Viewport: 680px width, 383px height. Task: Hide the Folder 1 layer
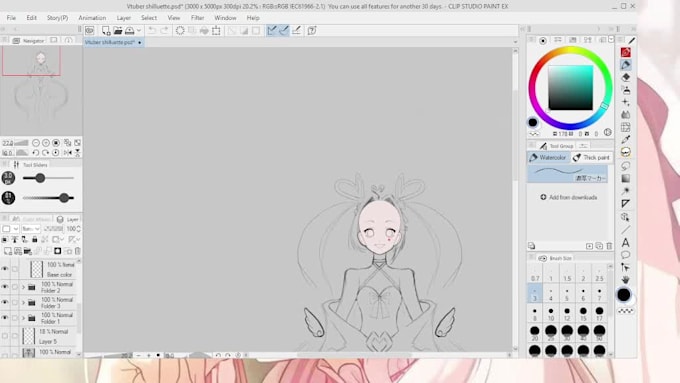coord(5,318)
